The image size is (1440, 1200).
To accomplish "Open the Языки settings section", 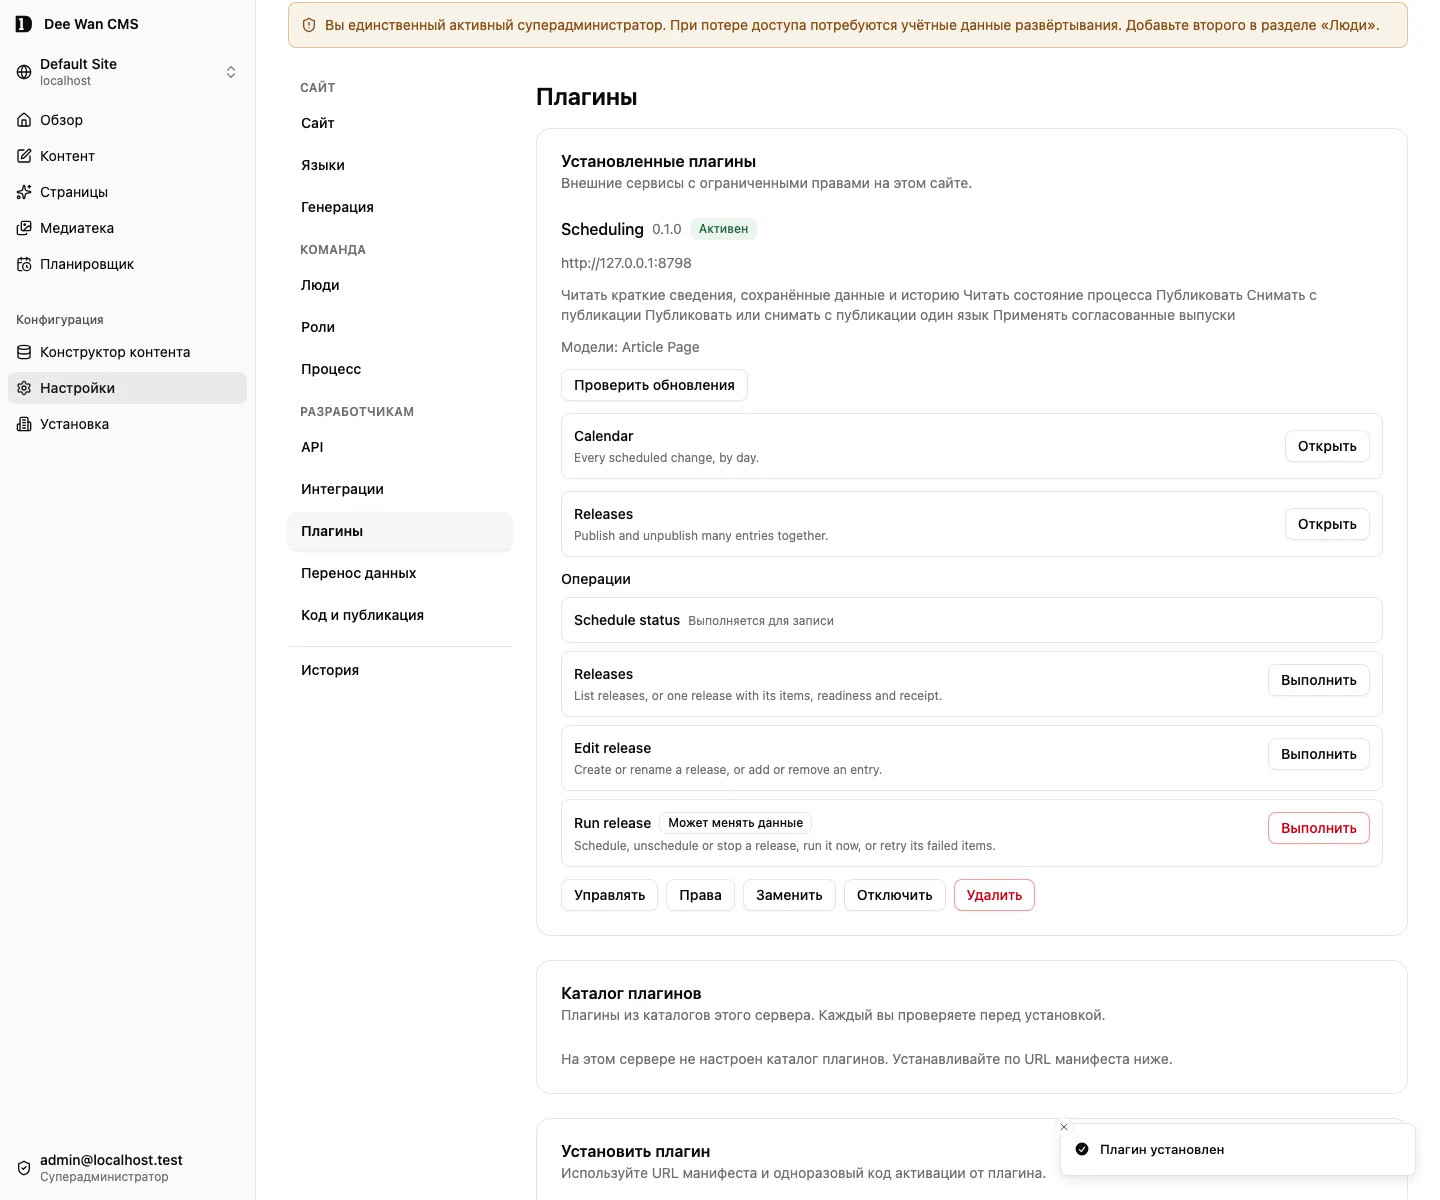I will (x=400, y=165).
